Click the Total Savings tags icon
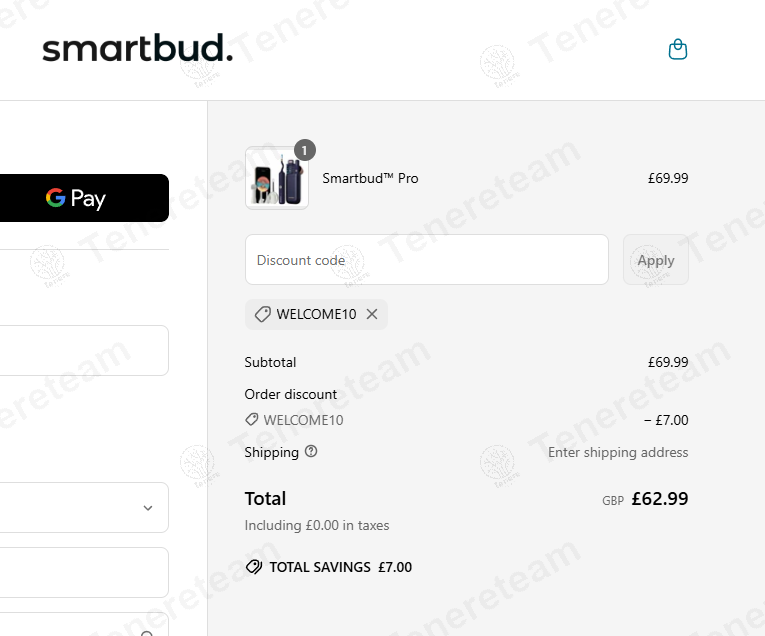765x636 pixels. pyautogui.click(x=254, y=567)
